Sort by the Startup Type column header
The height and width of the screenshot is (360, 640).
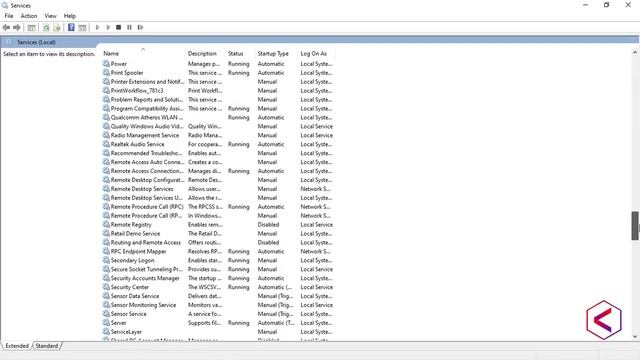(x=273, y=53)
